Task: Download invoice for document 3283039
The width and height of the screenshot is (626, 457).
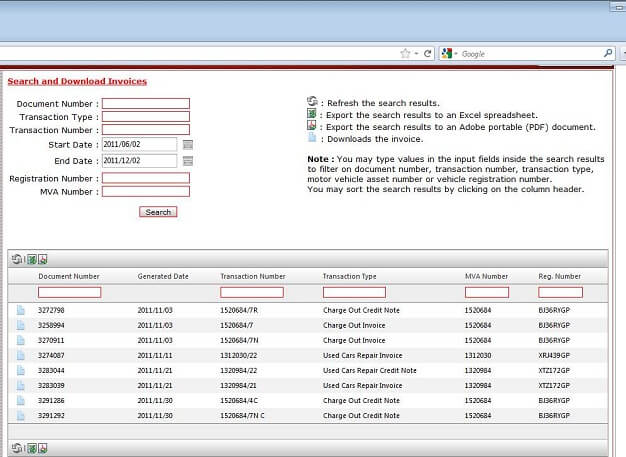Action: coord(21,386)
